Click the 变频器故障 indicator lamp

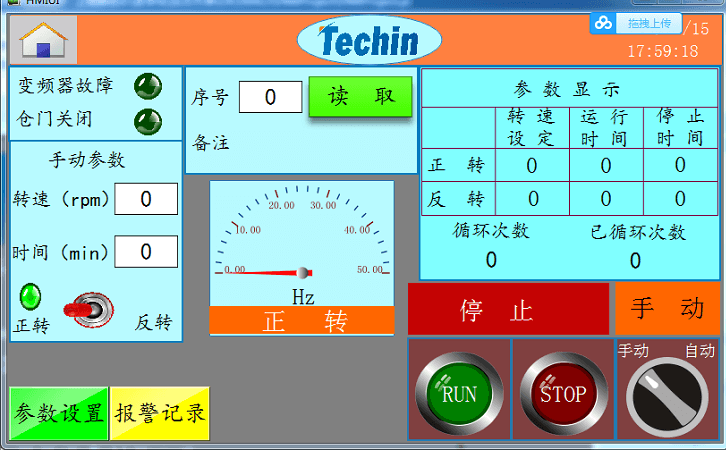coord(148,86)
